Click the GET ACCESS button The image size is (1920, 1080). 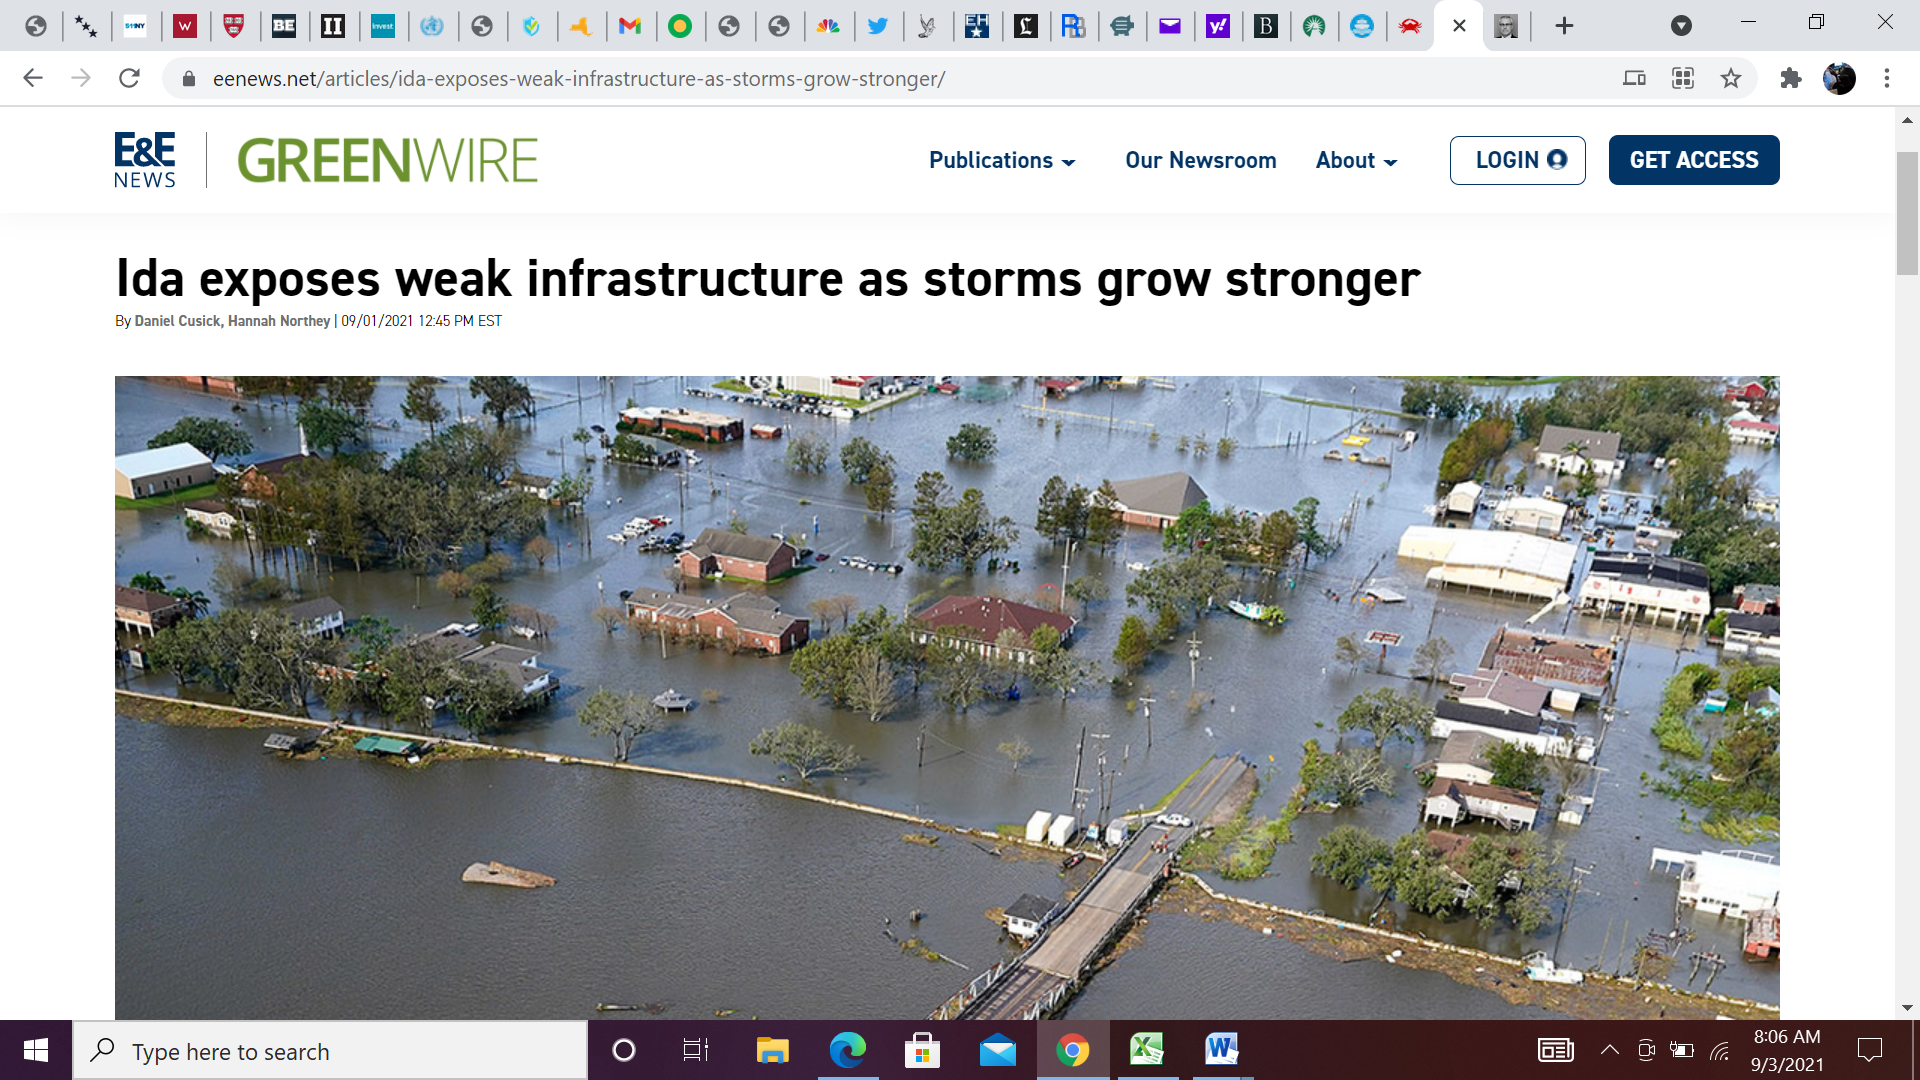[1693, 160]
